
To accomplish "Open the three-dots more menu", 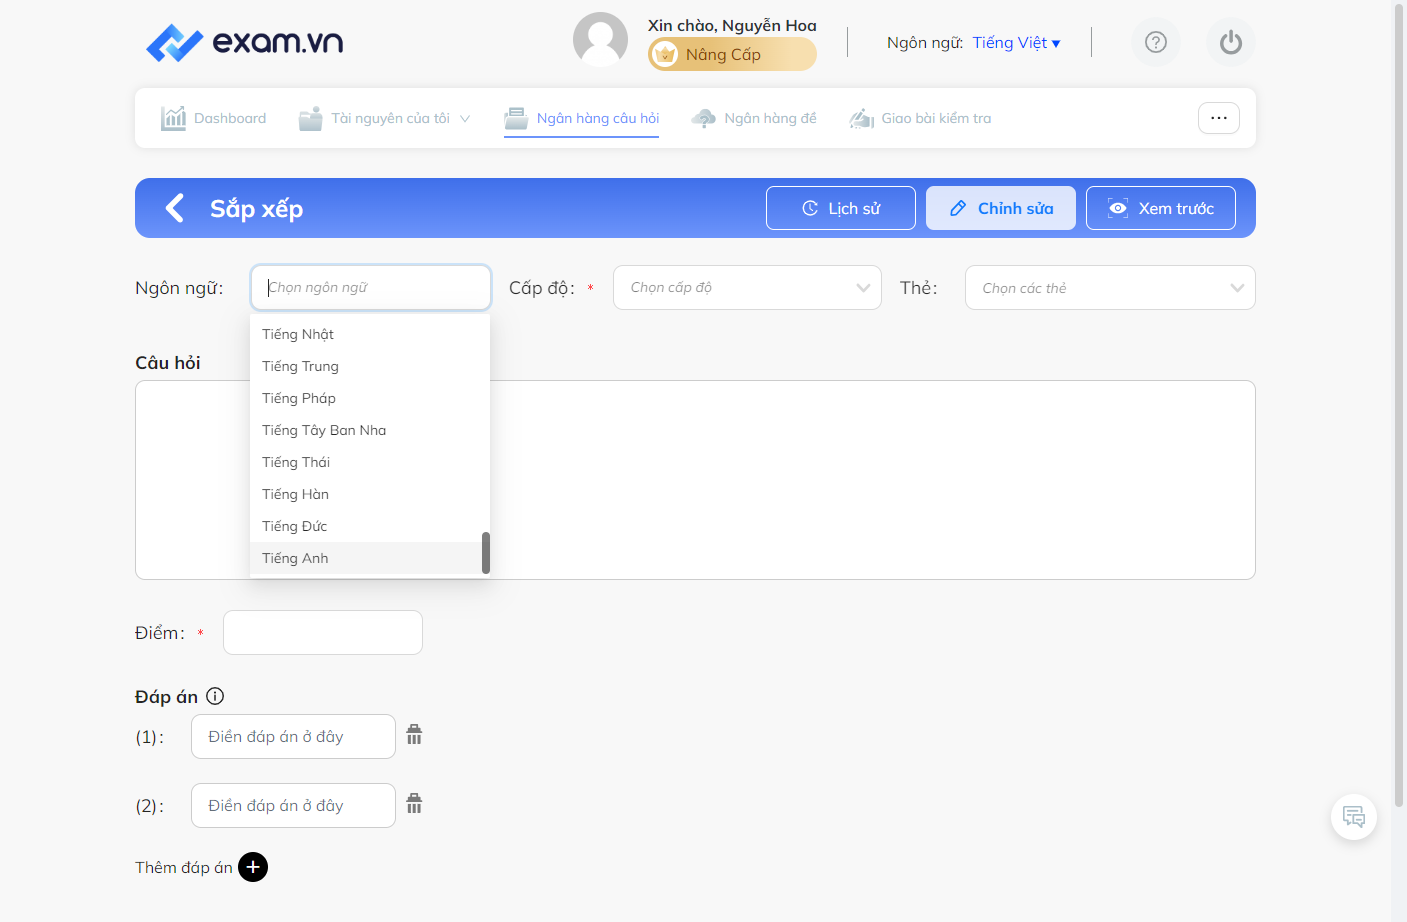I will [x=1219, y=118].
